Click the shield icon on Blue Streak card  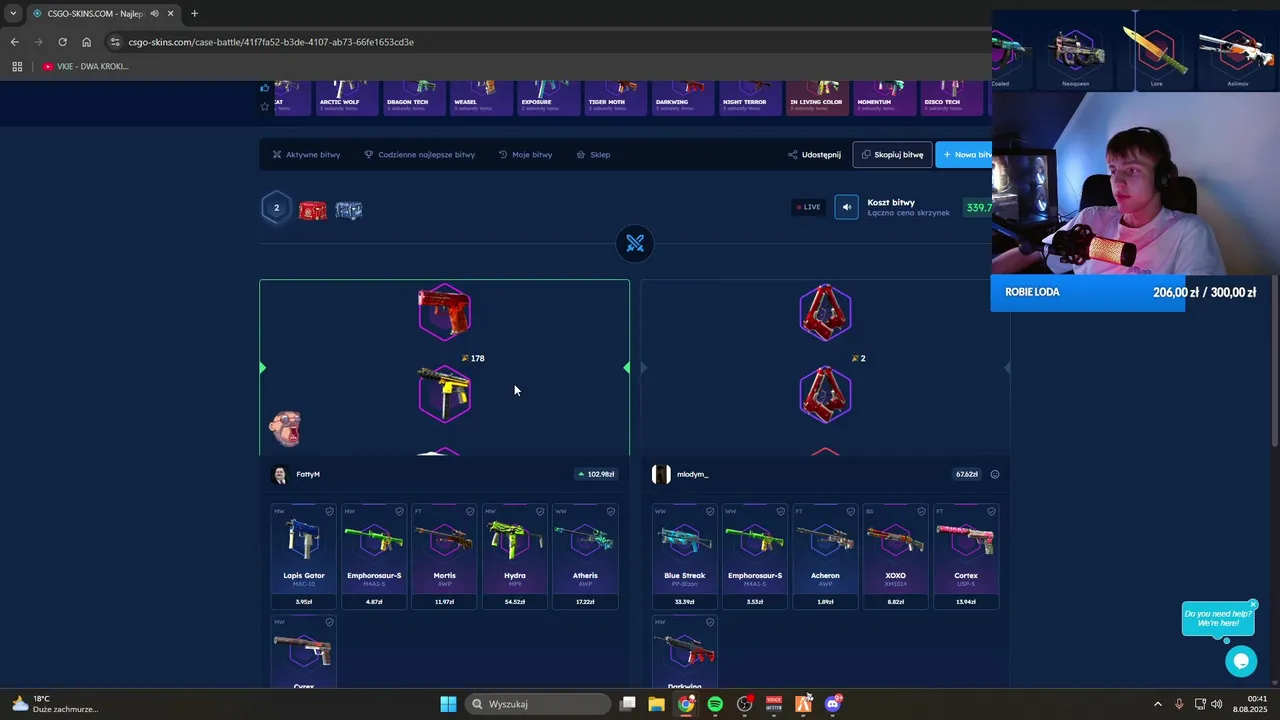coord(710,512)
